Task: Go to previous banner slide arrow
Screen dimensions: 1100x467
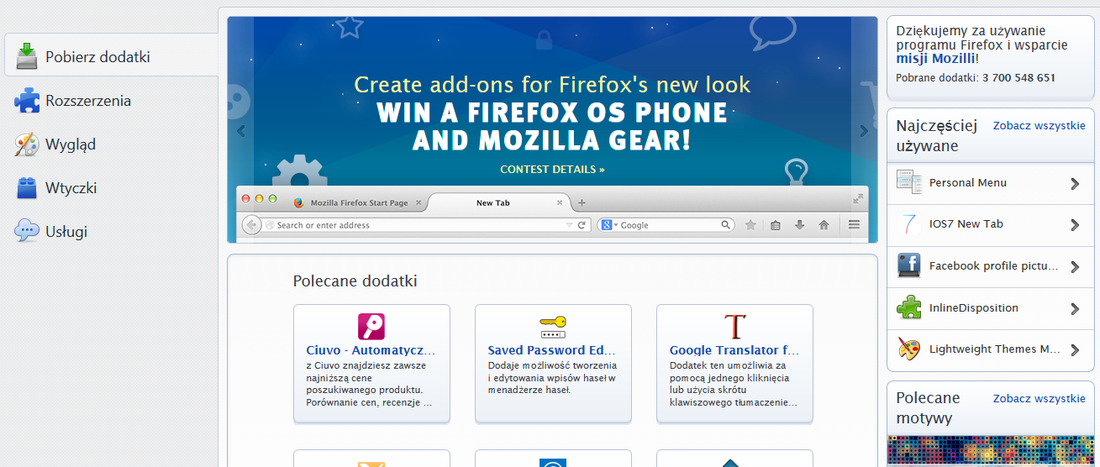Action: 241,130
